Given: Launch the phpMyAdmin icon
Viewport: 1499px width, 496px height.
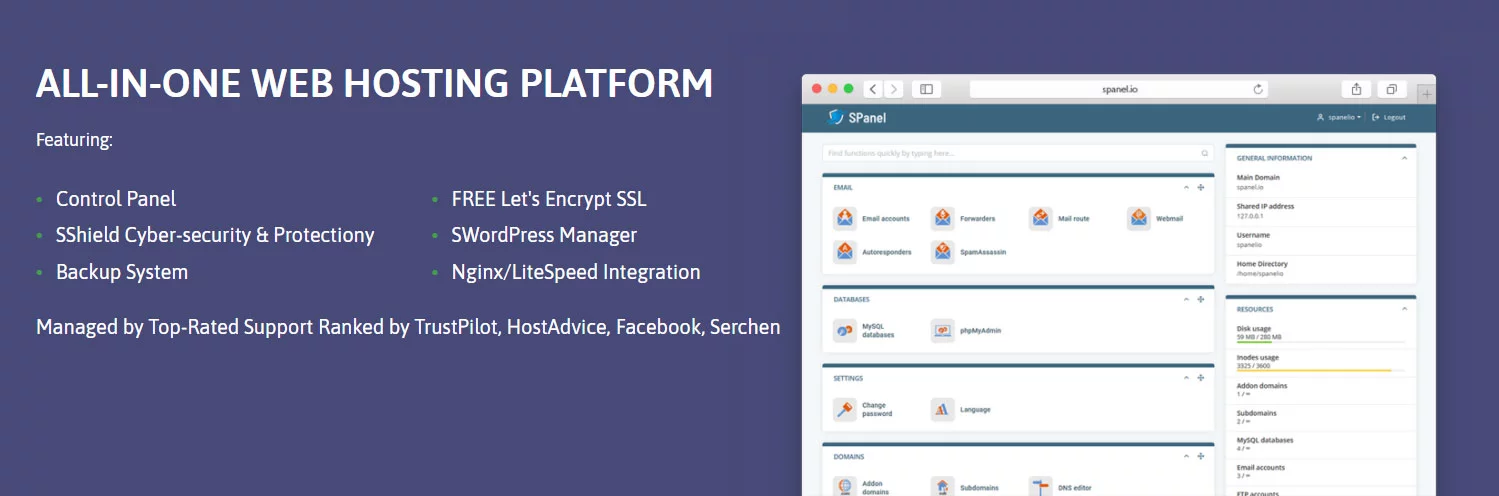Looking at the screenshot, I should point(943,330).
